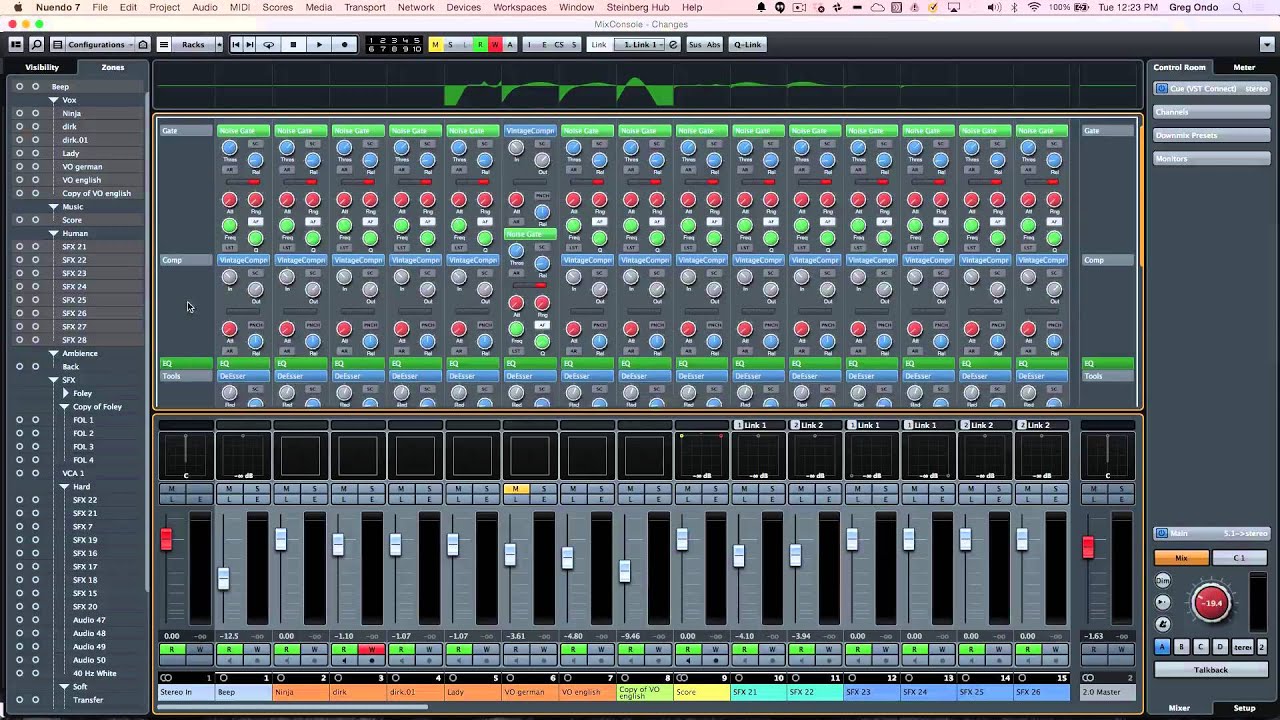Click the metronome click icon in Control Room

click(1163, 623)
